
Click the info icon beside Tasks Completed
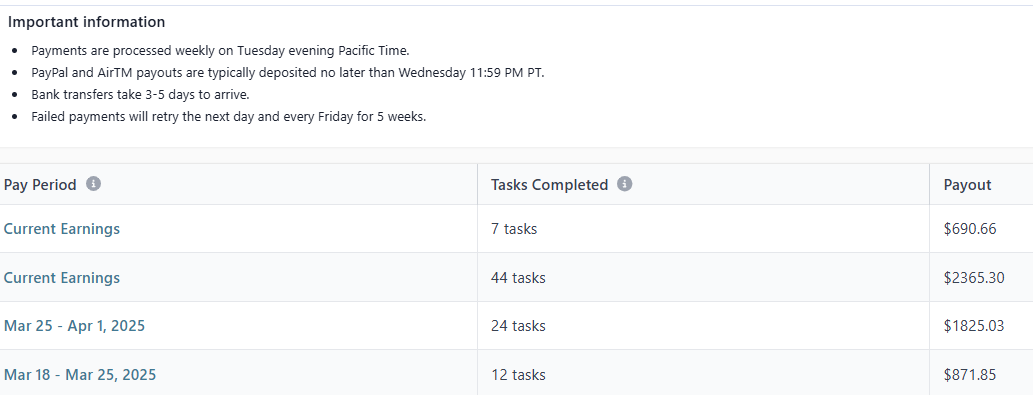click(x=625, y=184)
